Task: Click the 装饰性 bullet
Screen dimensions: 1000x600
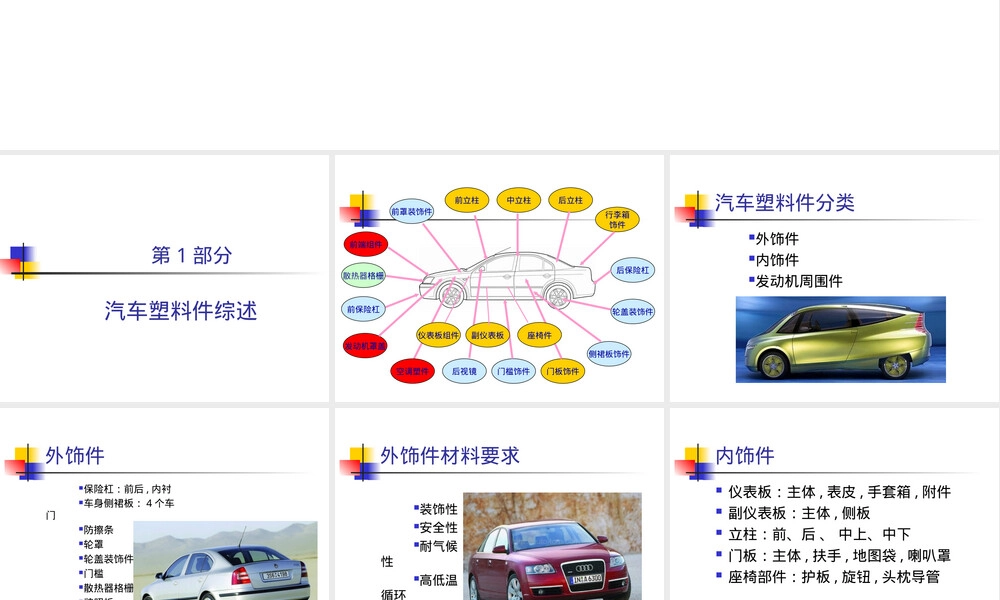Action: (436, 509)
